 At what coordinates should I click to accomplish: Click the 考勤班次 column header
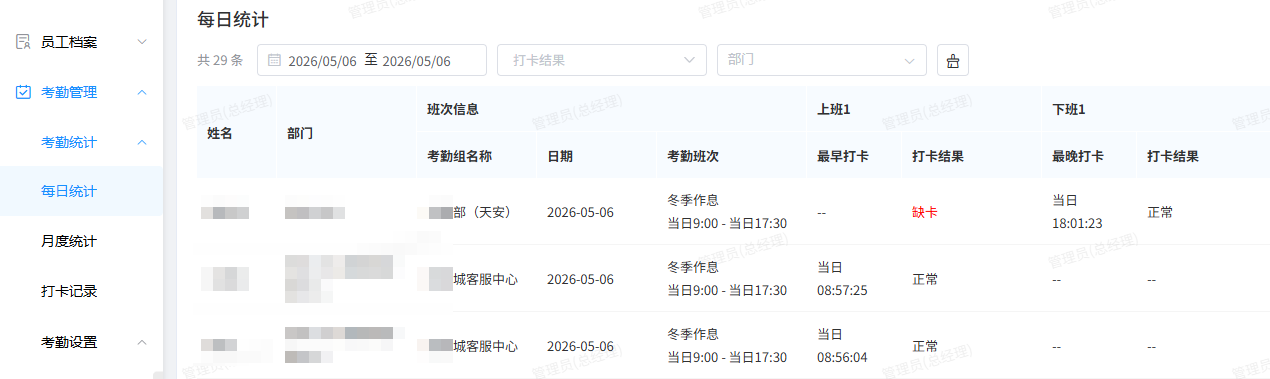point(693,156)
